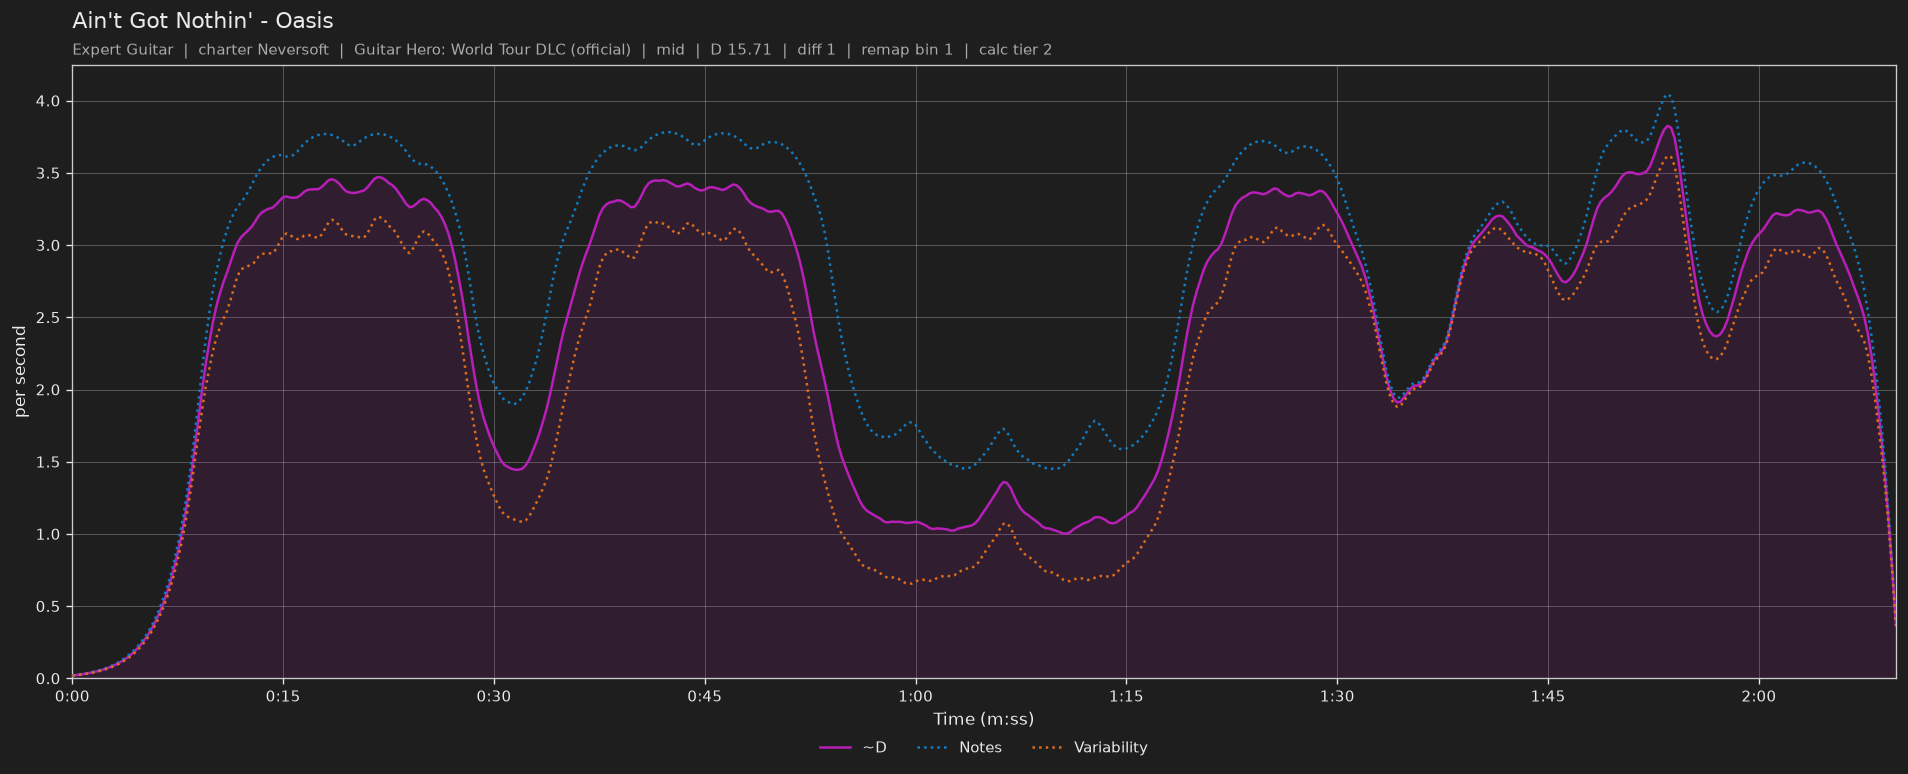This screenshot has height=774, width=1908.
Task: Select the "~D" legend entry
Action: (853, 748)
